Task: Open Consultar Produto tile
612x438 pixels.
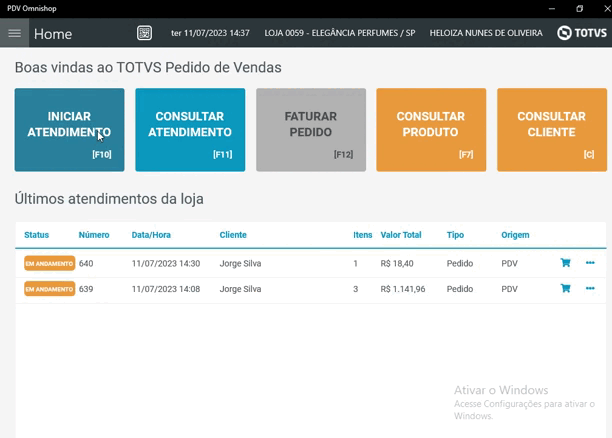Action: coord(431,130)
